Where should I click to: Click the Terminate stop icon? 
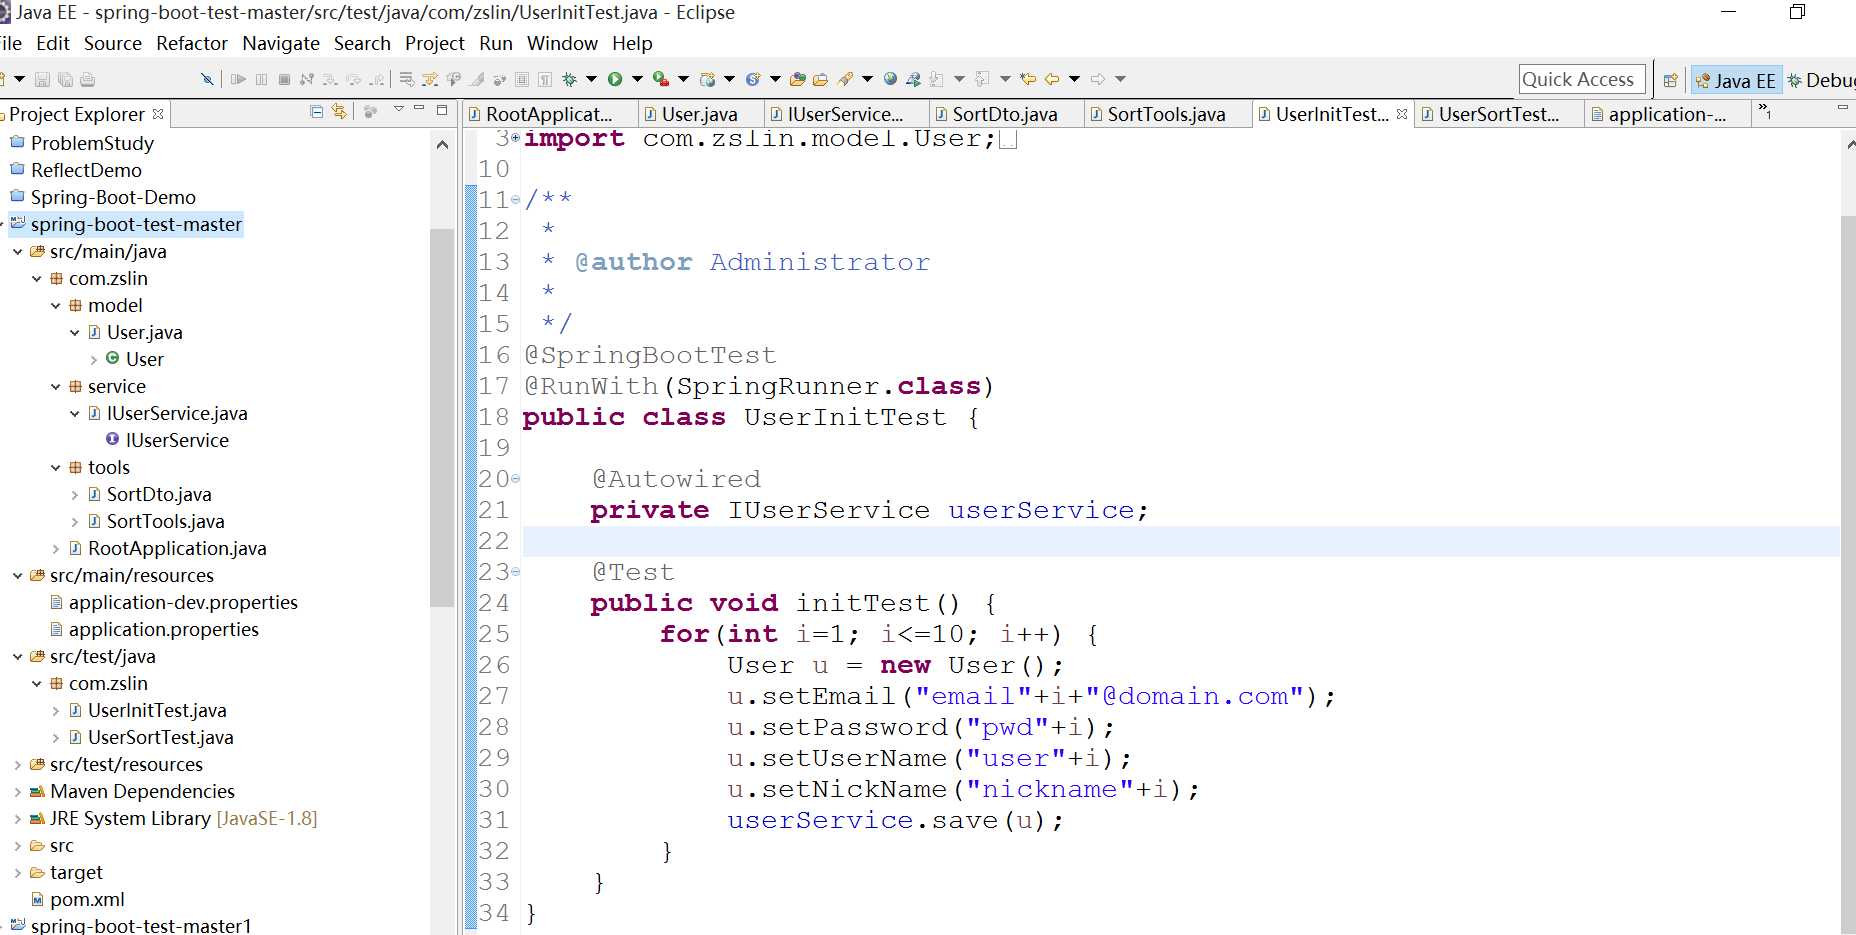284,79
